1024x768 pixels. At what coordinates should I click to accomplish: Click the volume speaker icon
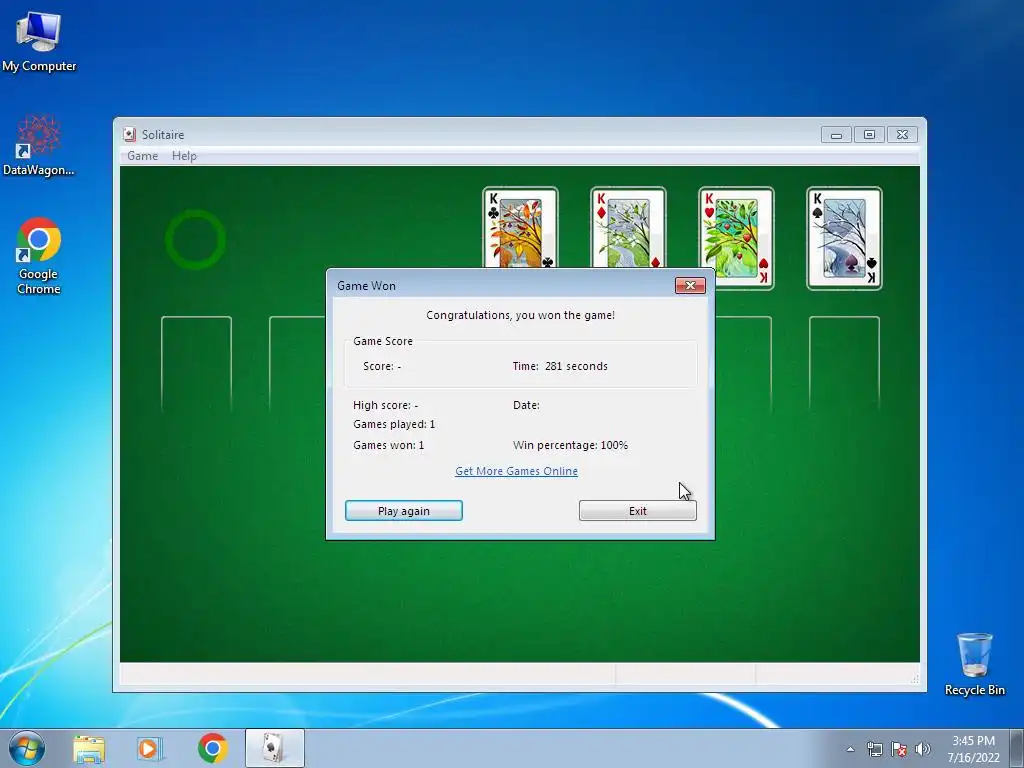(923, 749)
